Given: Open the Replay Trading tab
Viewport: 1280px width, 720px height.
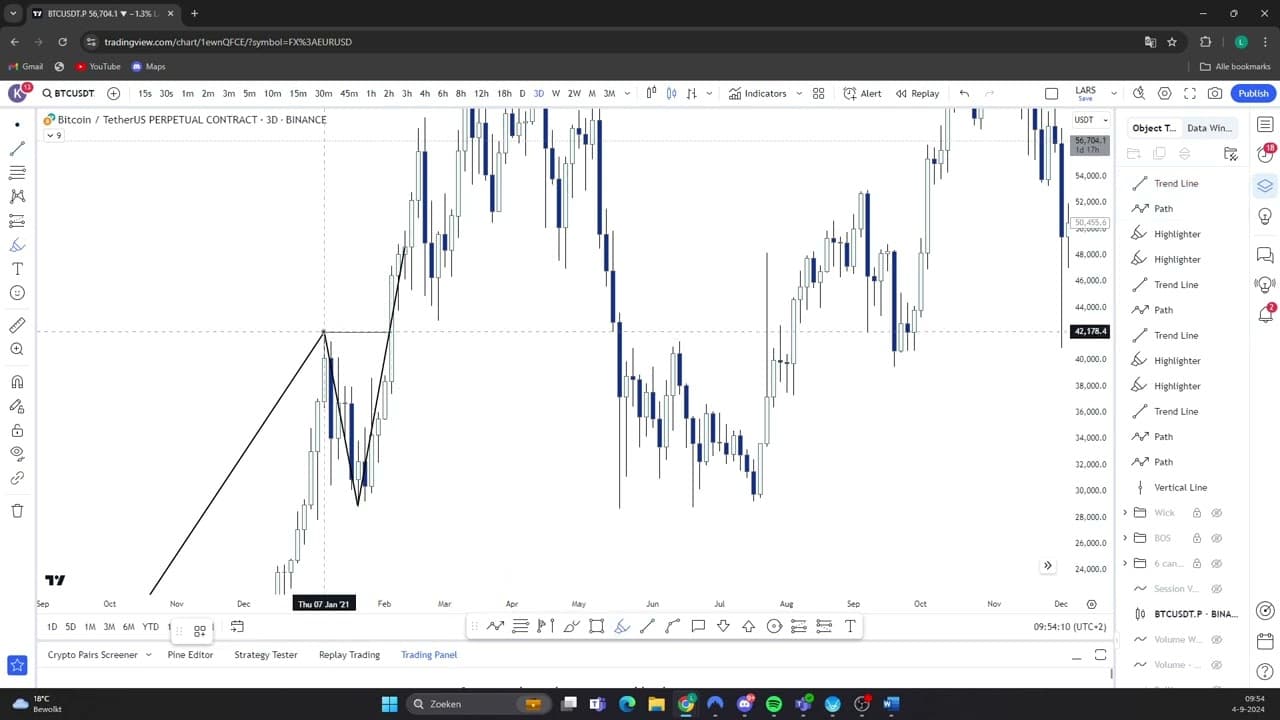Looking at the screenshot, I should [349, 655].
